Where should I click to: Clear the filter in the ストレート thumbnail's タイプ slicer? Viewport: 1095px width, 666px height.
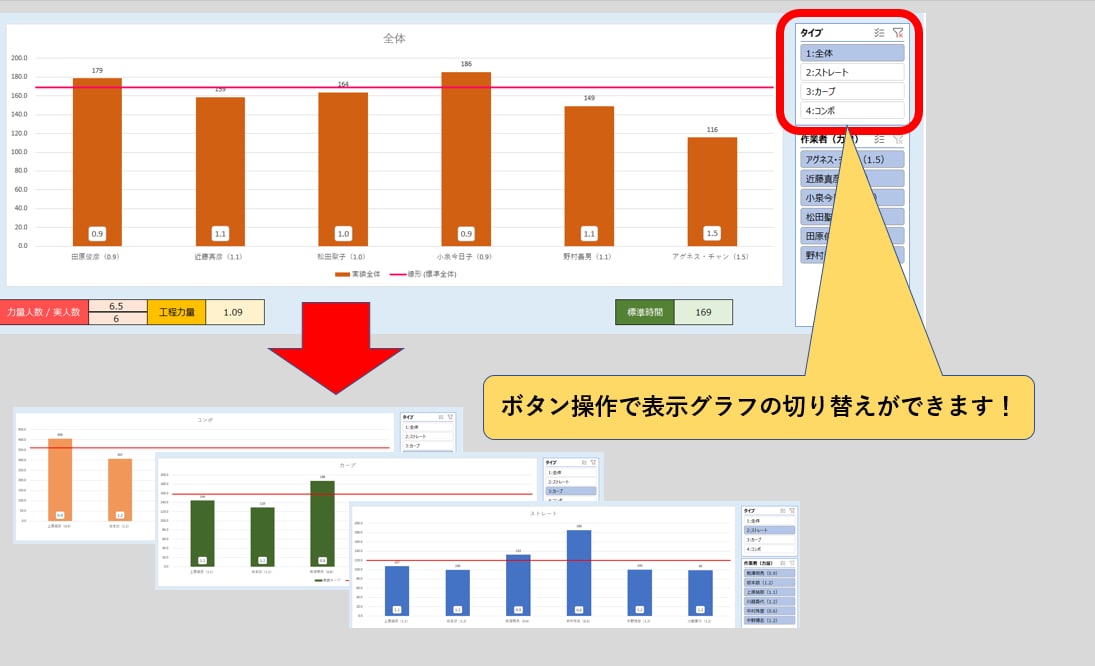click(x=792, y=511)
